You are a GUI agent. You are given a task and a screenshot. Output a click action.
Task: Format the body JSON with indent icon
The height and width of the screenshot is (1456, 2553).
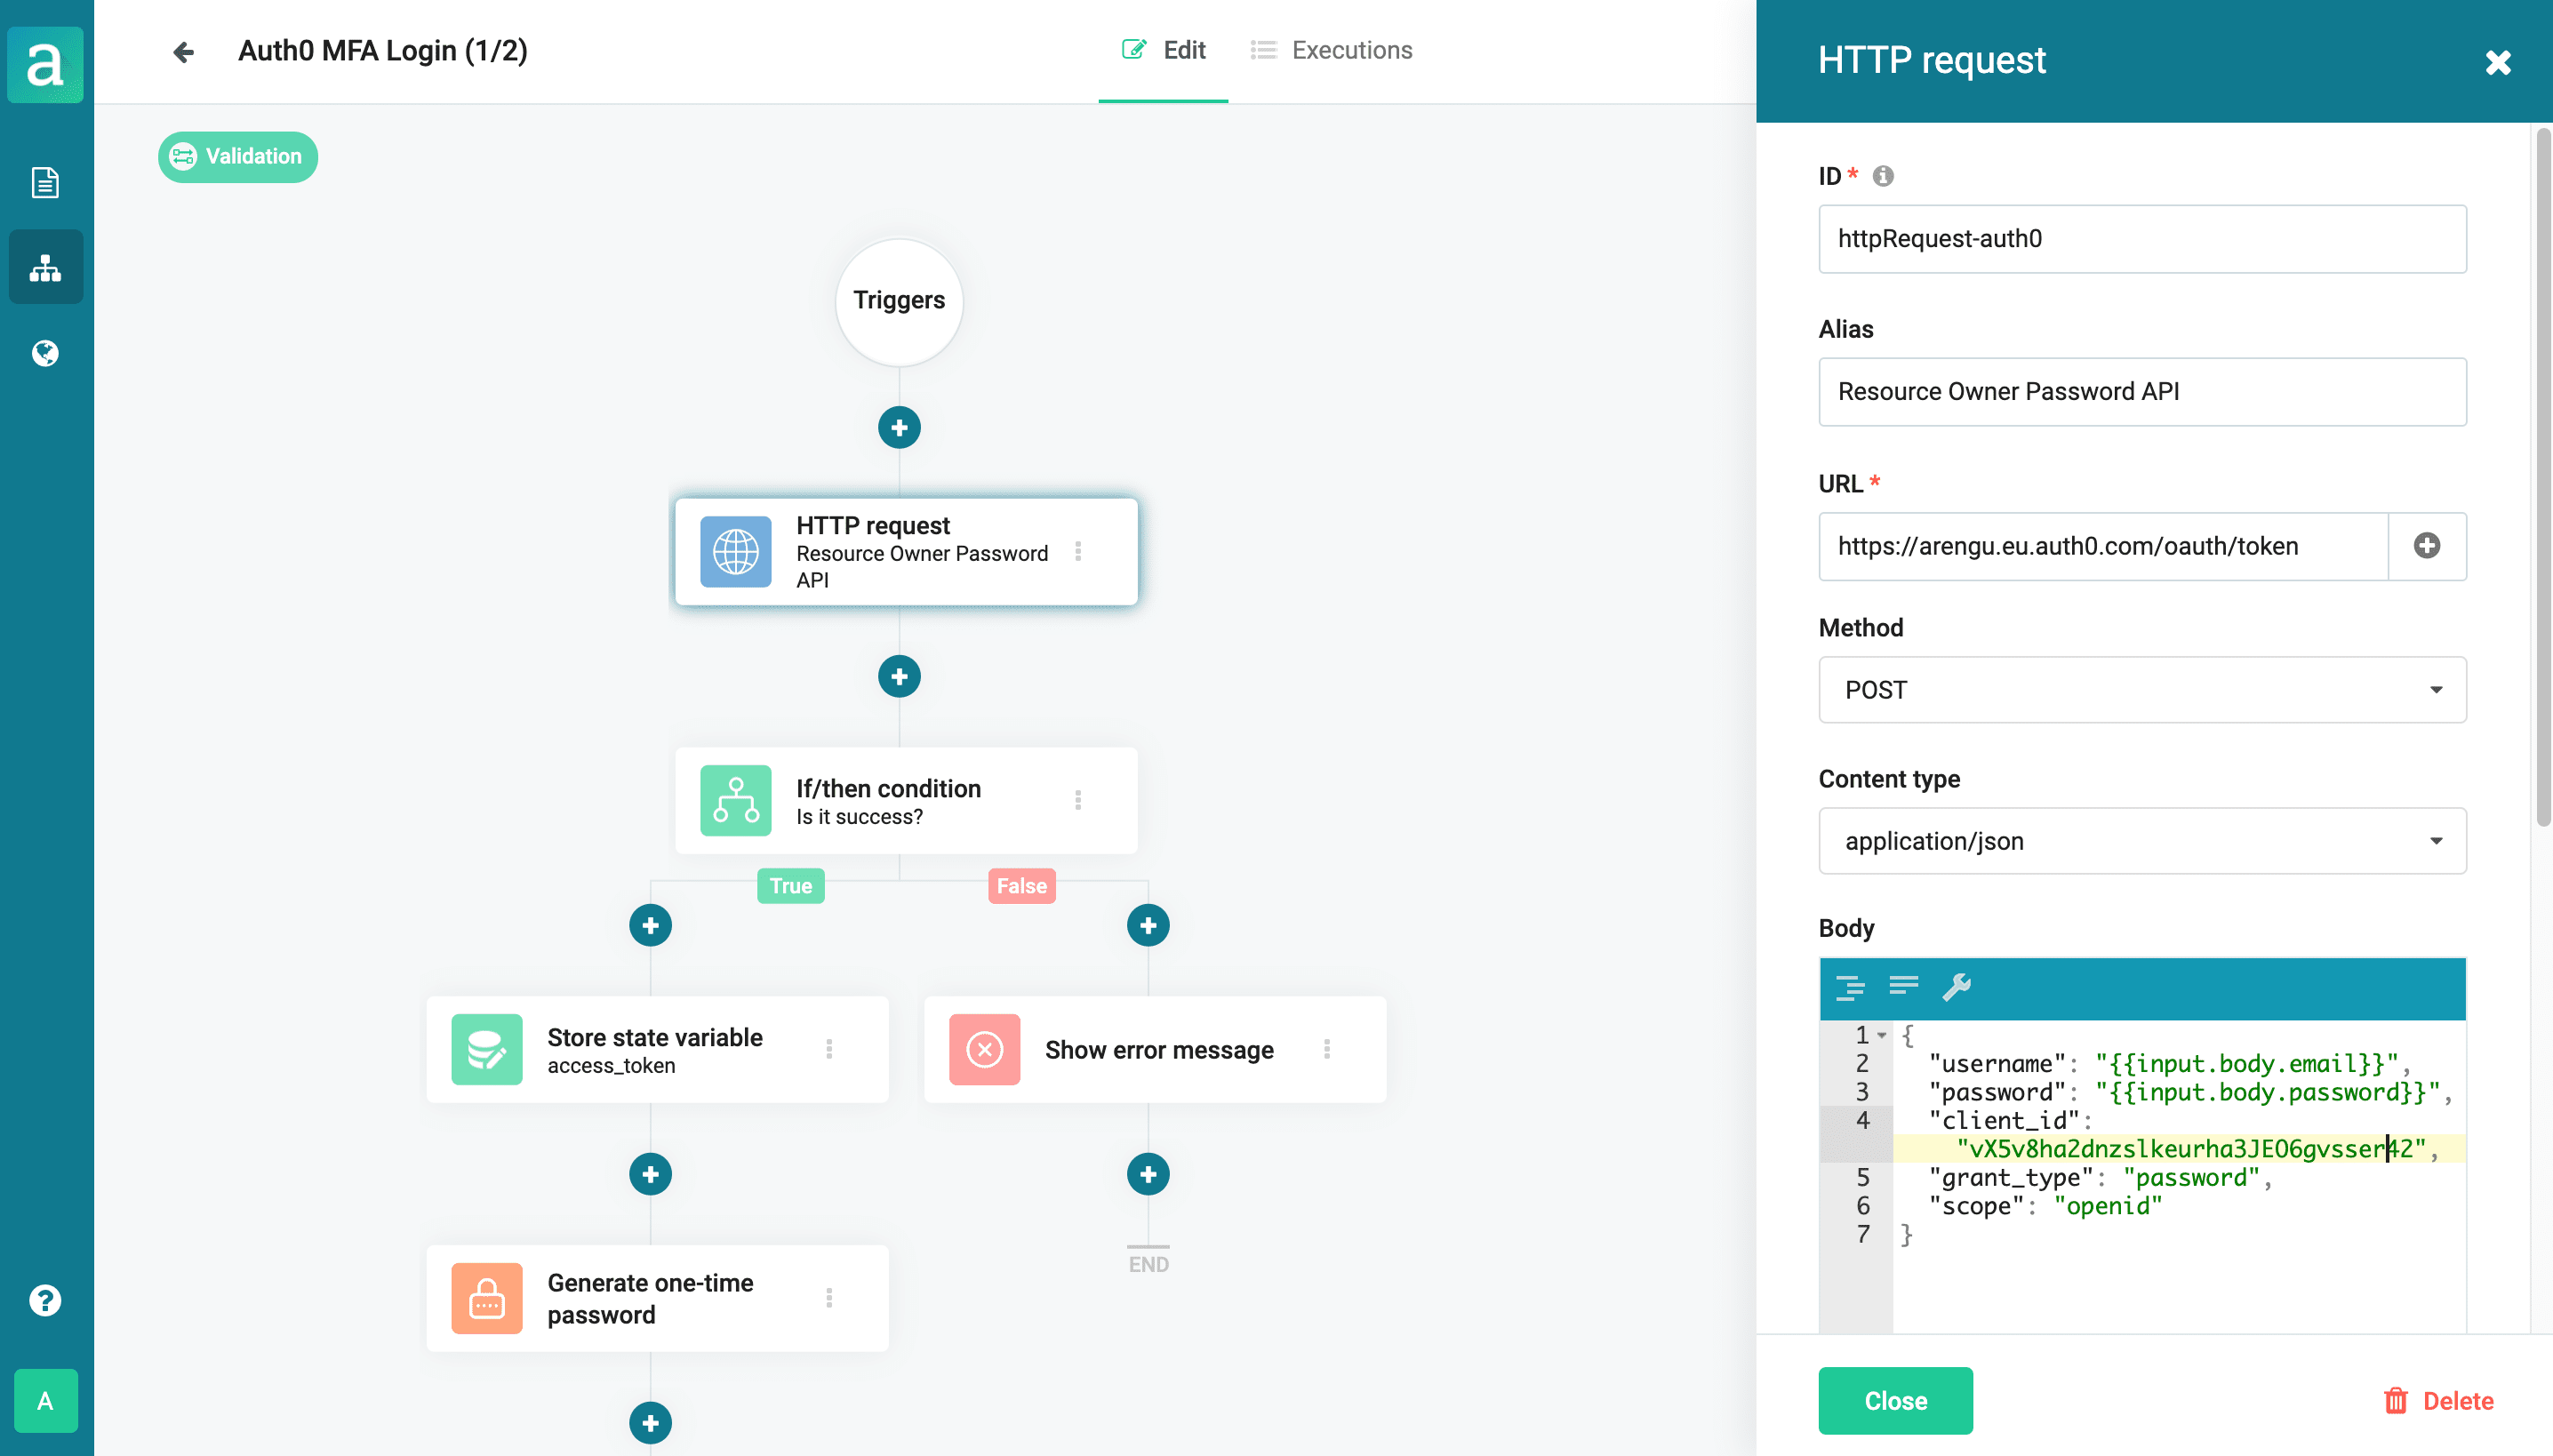click(x=1849, y=988)
